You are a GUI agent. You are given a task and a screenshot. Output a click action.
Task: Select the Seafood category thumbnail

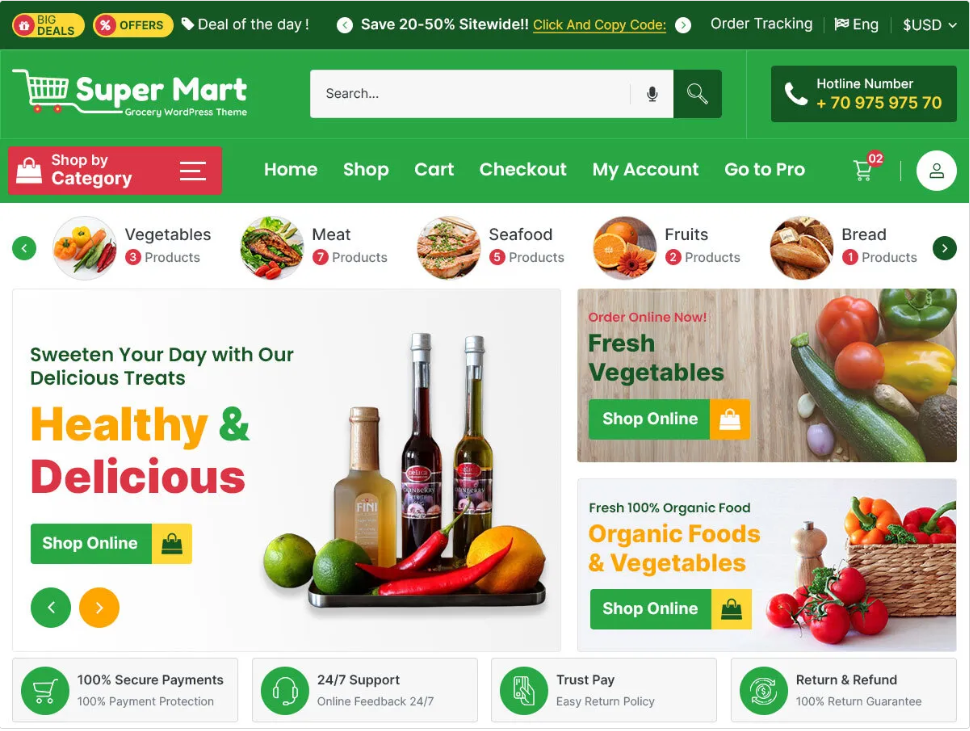point(449,248)
